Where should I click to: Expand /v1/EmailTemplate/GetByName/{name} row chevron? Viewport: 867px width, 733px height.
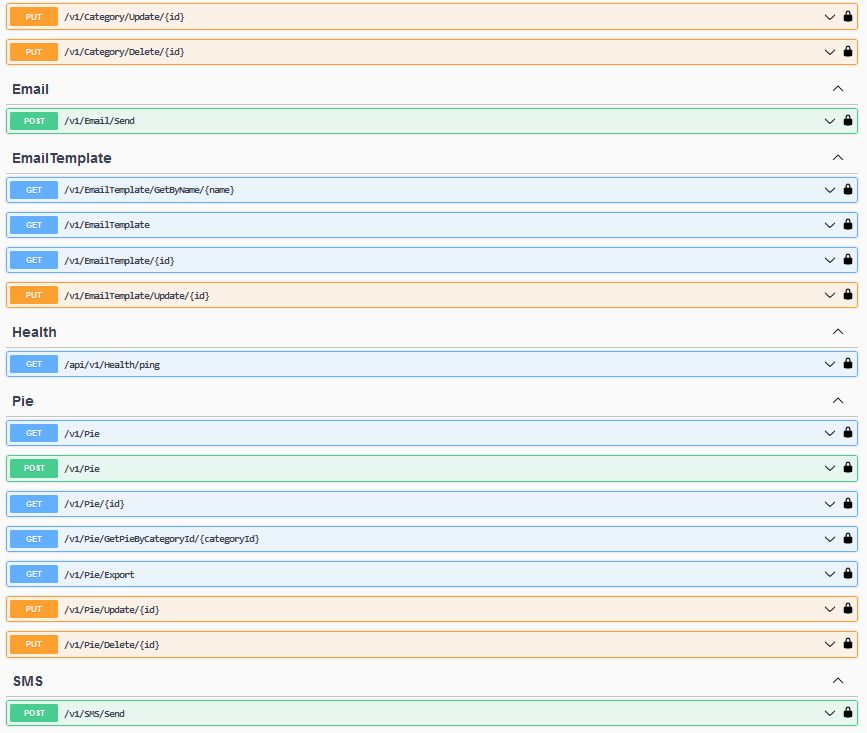(x=829, y=190)
